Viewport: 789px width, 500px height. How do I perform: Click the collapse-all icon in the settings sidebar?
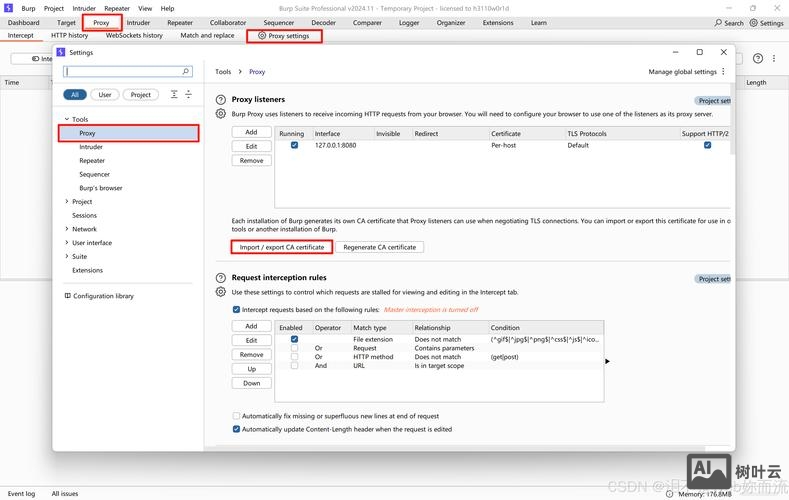[189, 94]
